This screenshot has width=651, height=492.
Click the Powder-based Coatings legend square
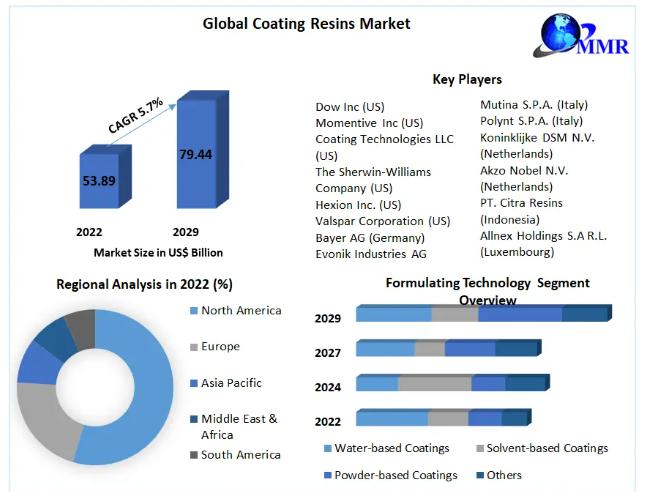(x=327, y=475)
